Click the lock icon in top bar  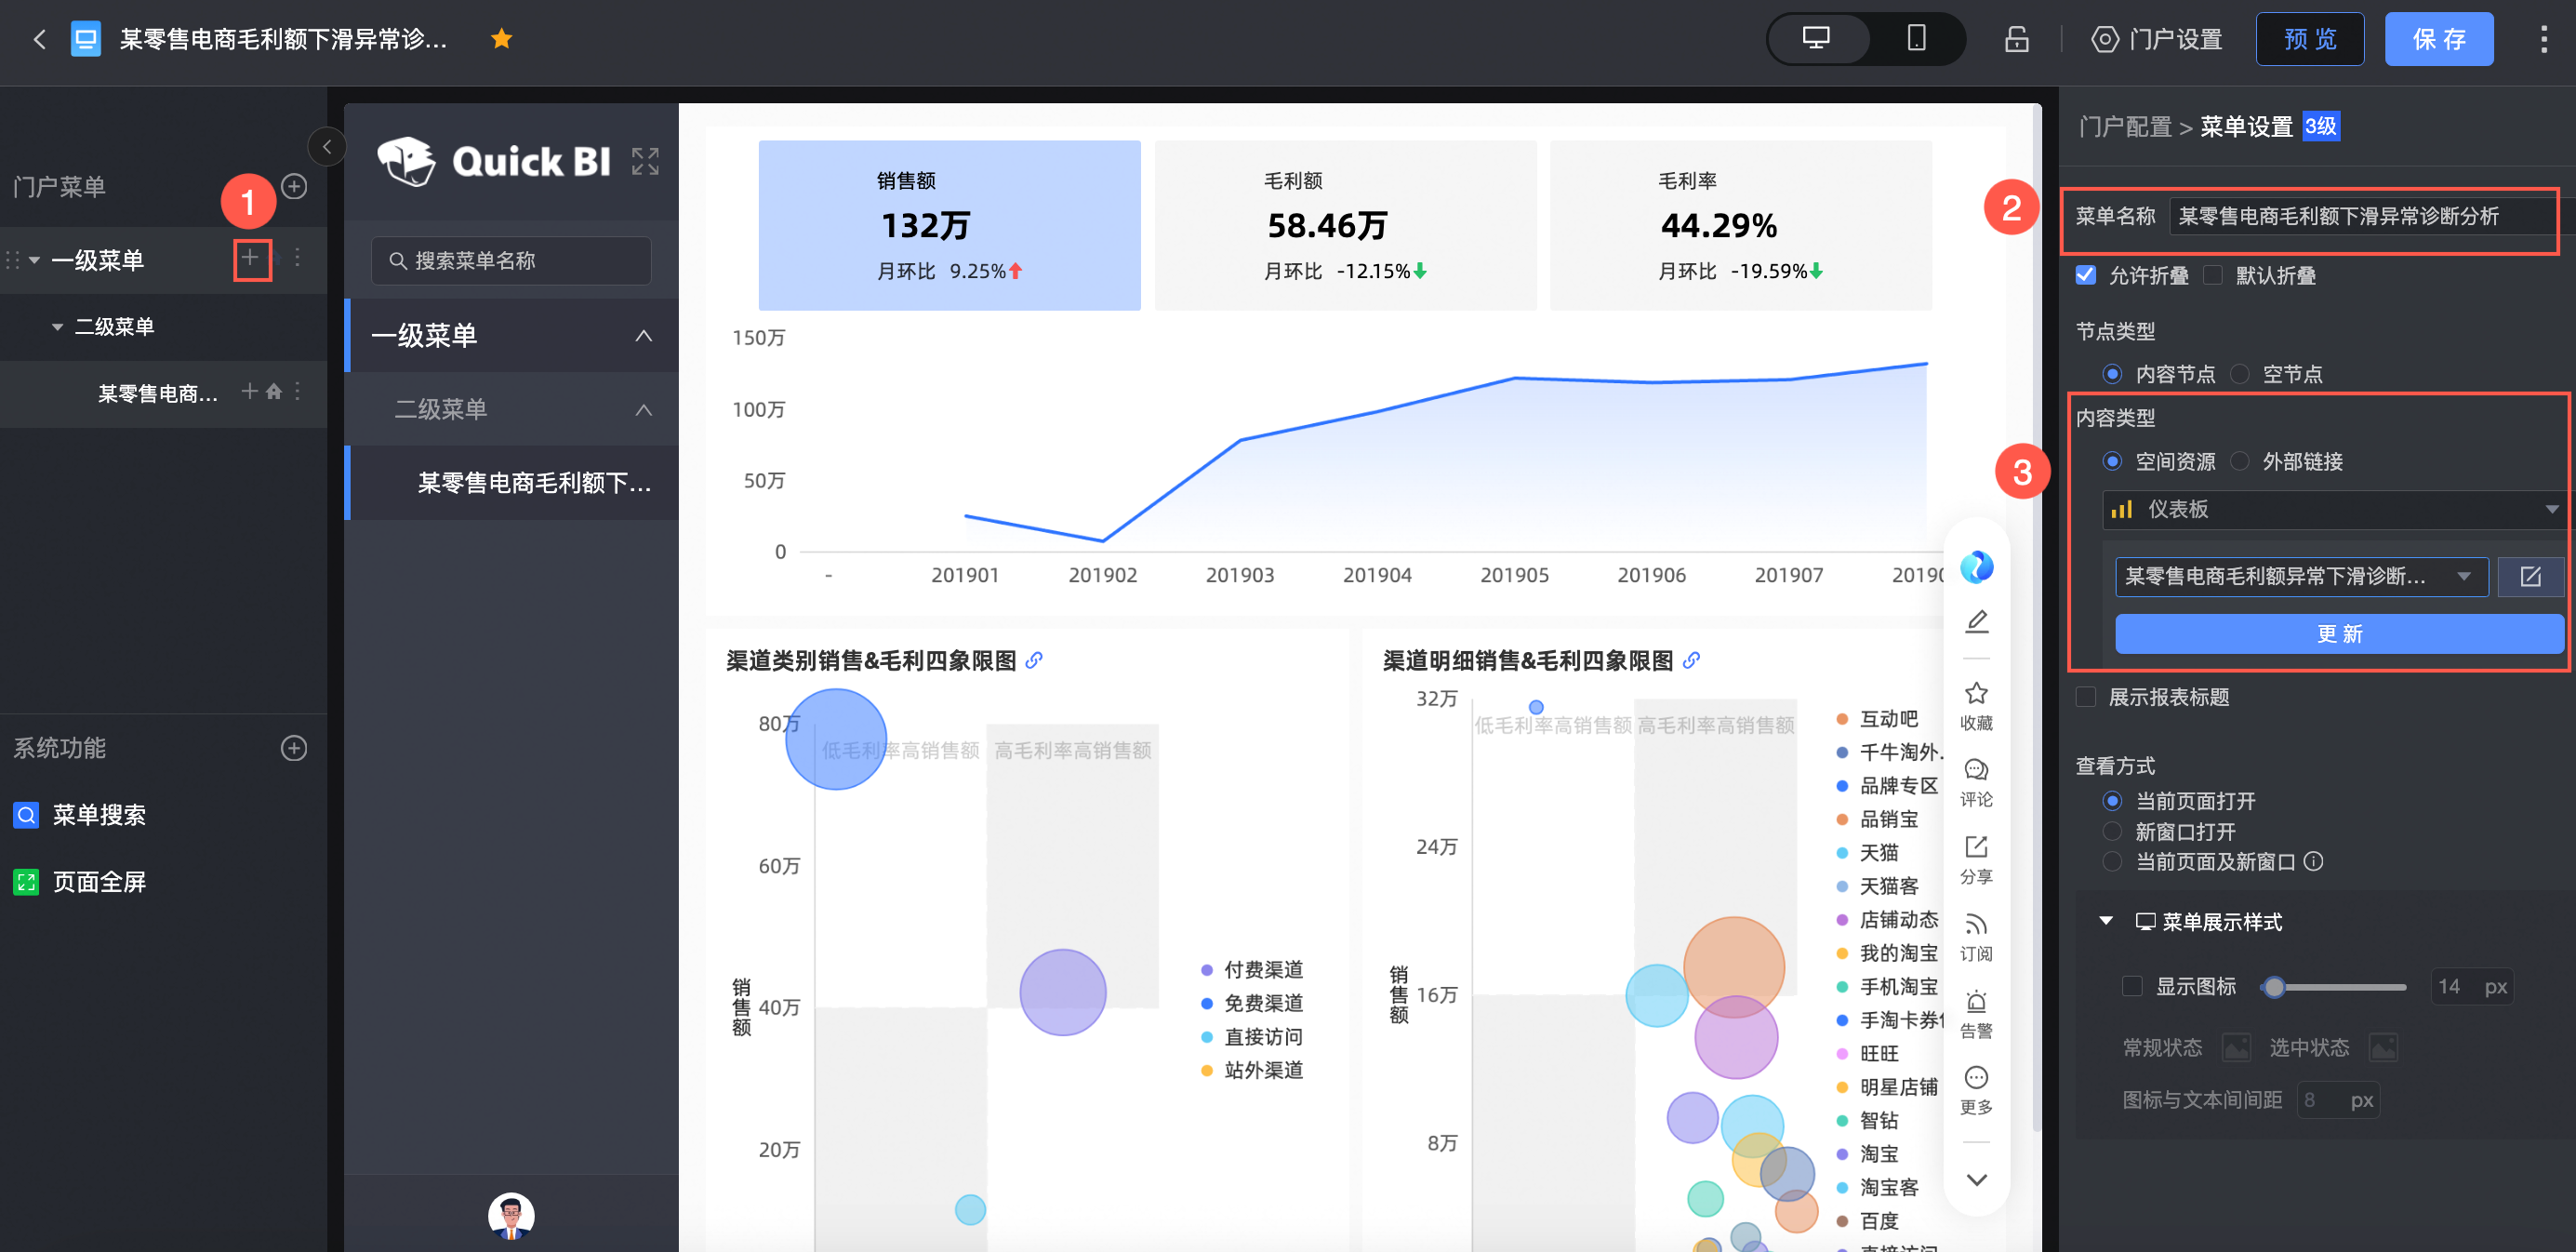click(x=2016, y=39)
